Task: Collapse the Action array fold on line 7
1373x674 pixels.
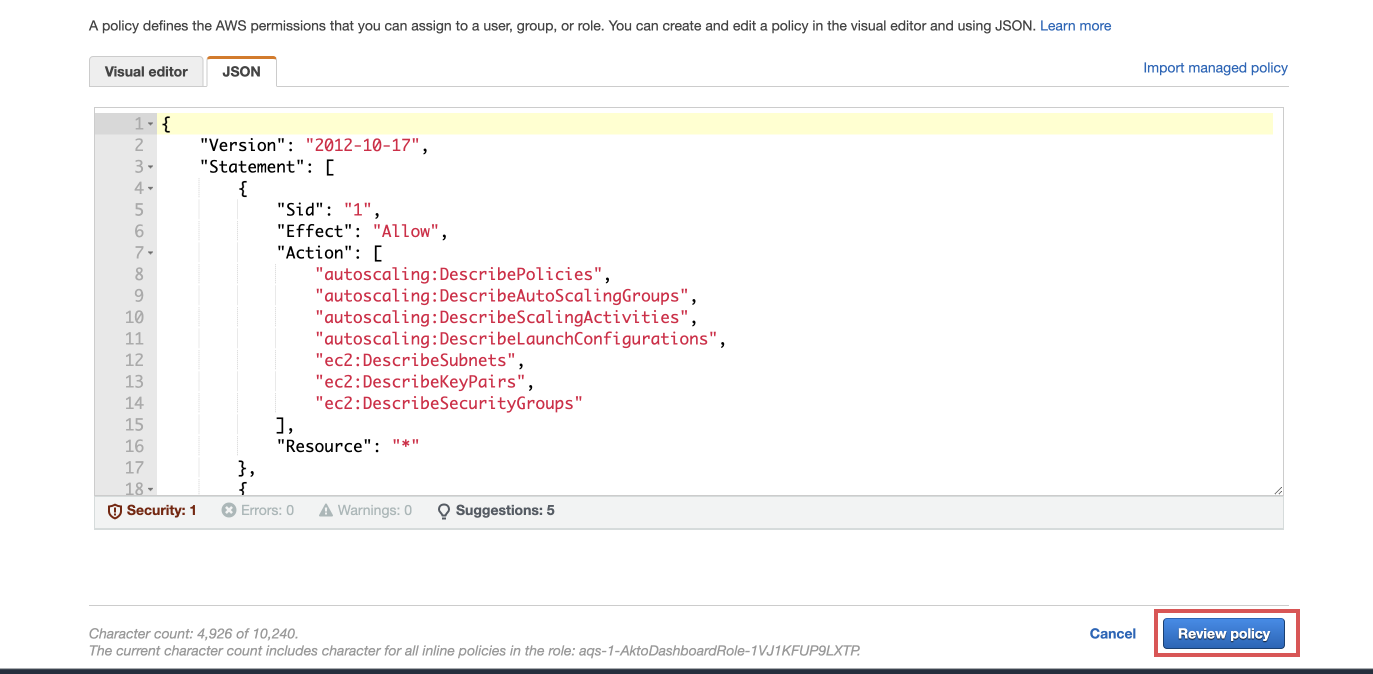Action: click(x=148, y=252)
